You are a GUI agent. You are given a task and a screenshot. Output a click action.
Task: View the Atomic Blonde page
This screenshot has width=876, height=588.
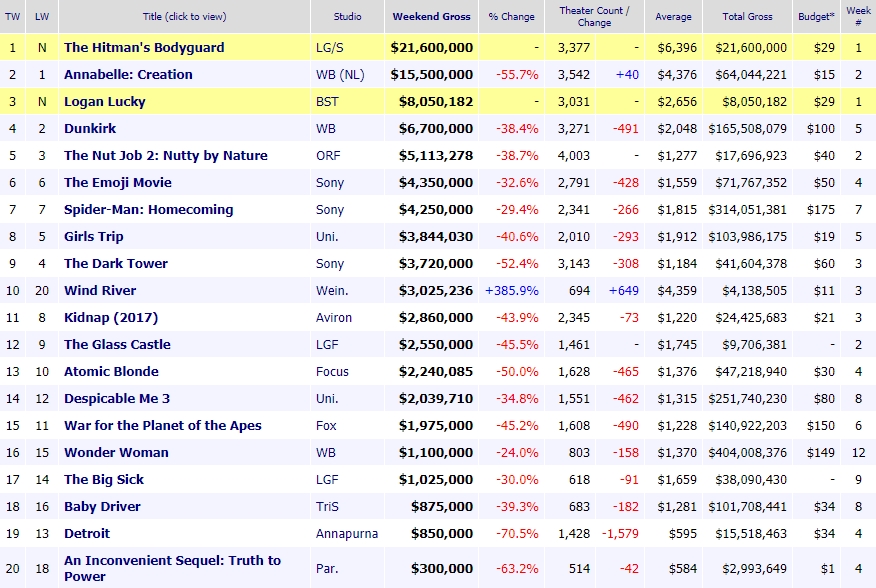[111, 372]
